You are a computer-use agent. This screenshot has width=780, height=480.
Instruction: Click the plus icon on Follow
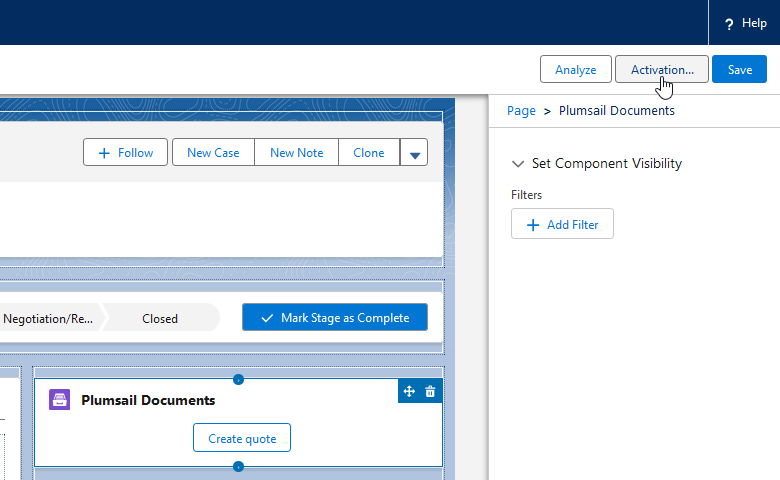point(104,153)
